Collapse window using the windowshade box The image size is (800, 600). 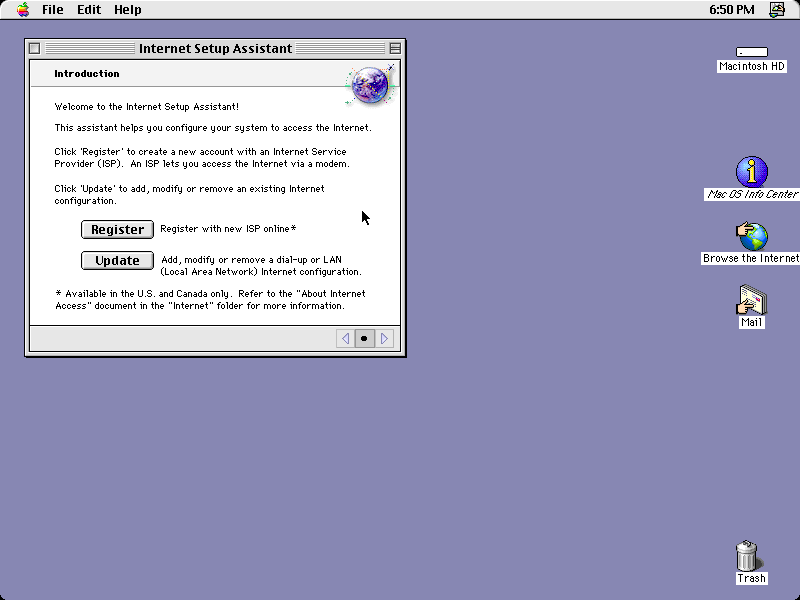pos(395,48)
